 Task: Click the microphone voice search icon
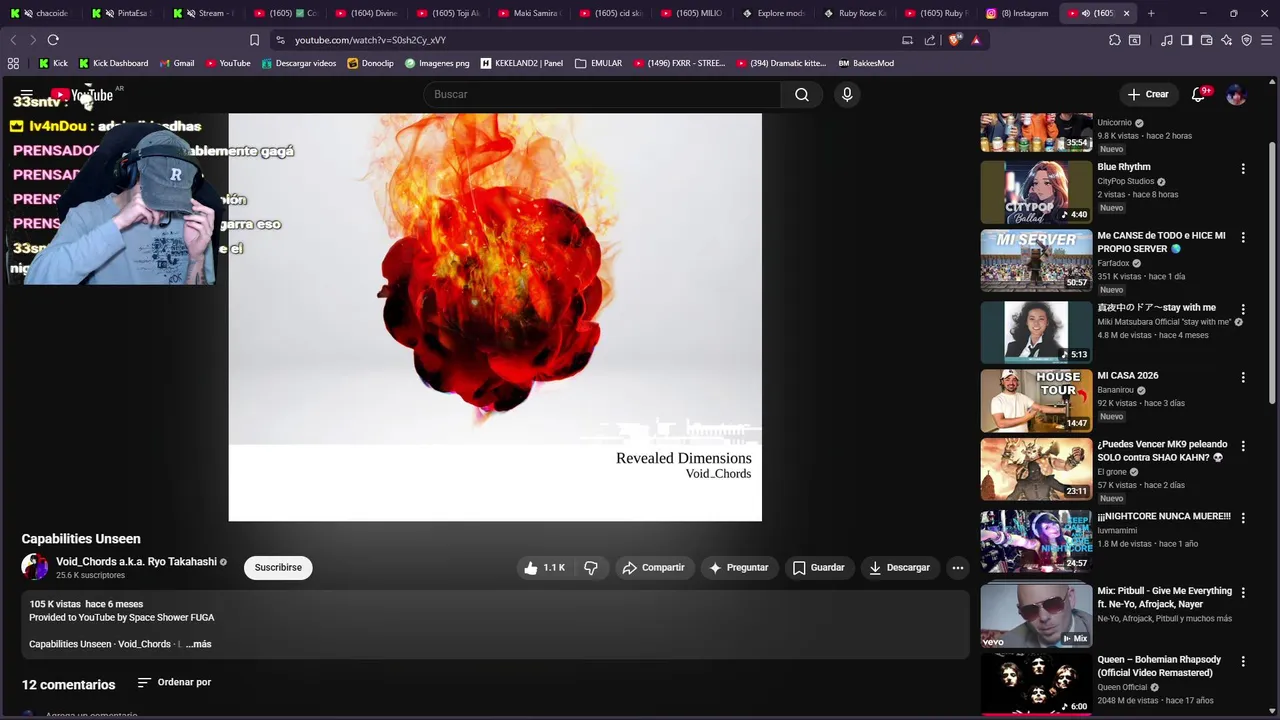(847, 94)
